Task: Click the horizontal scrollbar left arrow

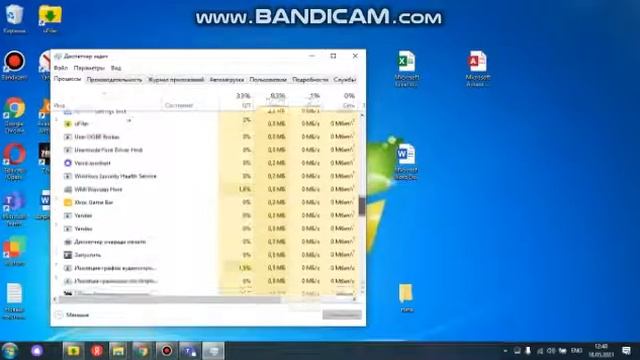Action: pyautogui.click(x=56, y=300)
